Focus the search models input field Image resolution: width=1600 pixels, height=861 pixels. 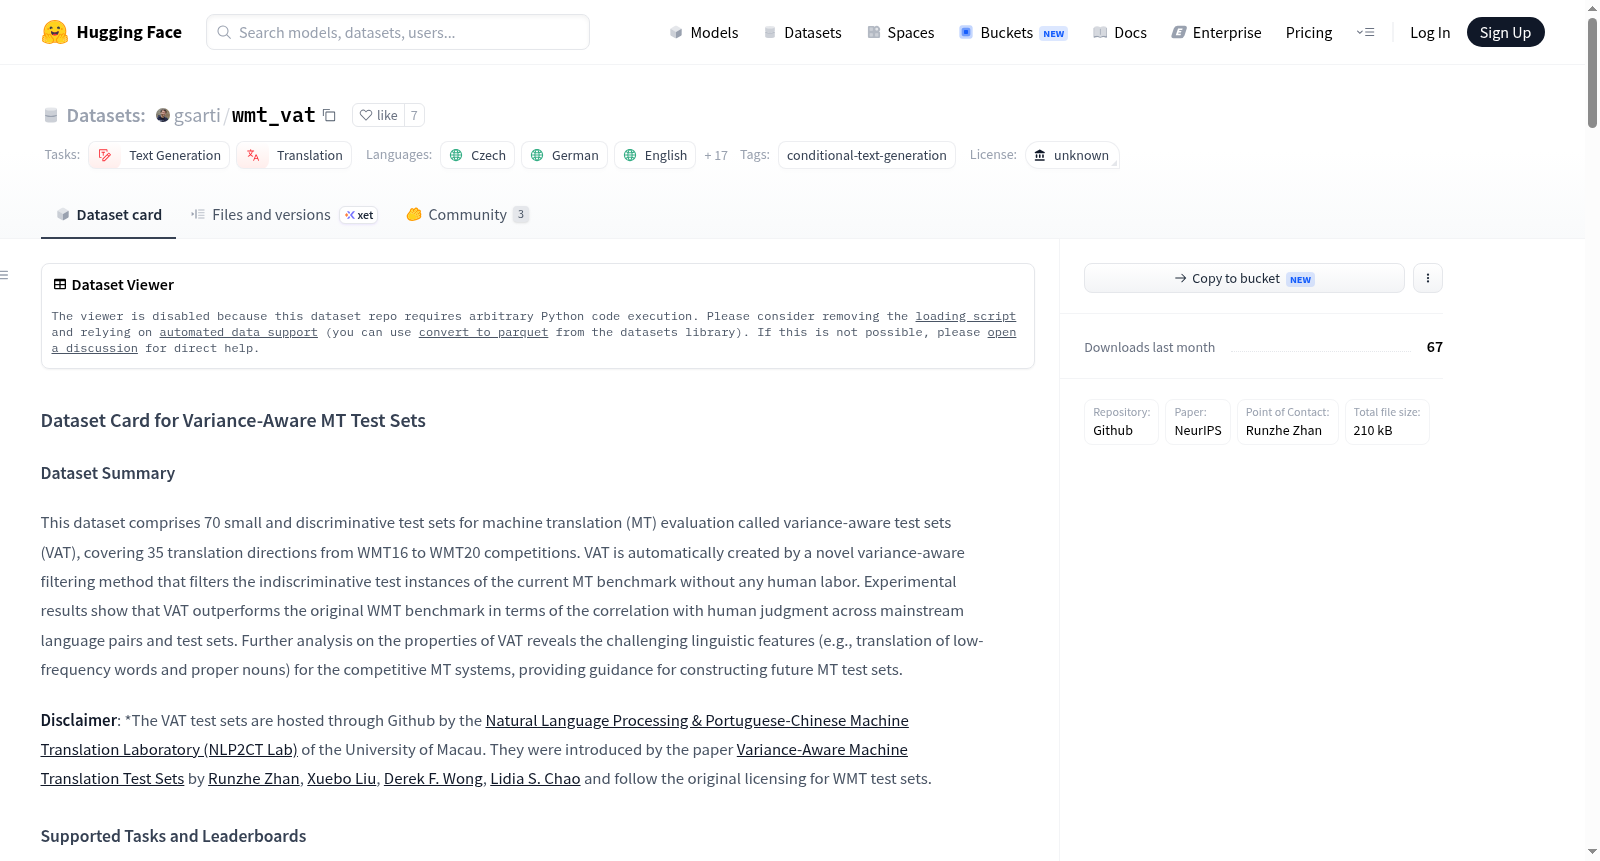click(x=398, y=32)
